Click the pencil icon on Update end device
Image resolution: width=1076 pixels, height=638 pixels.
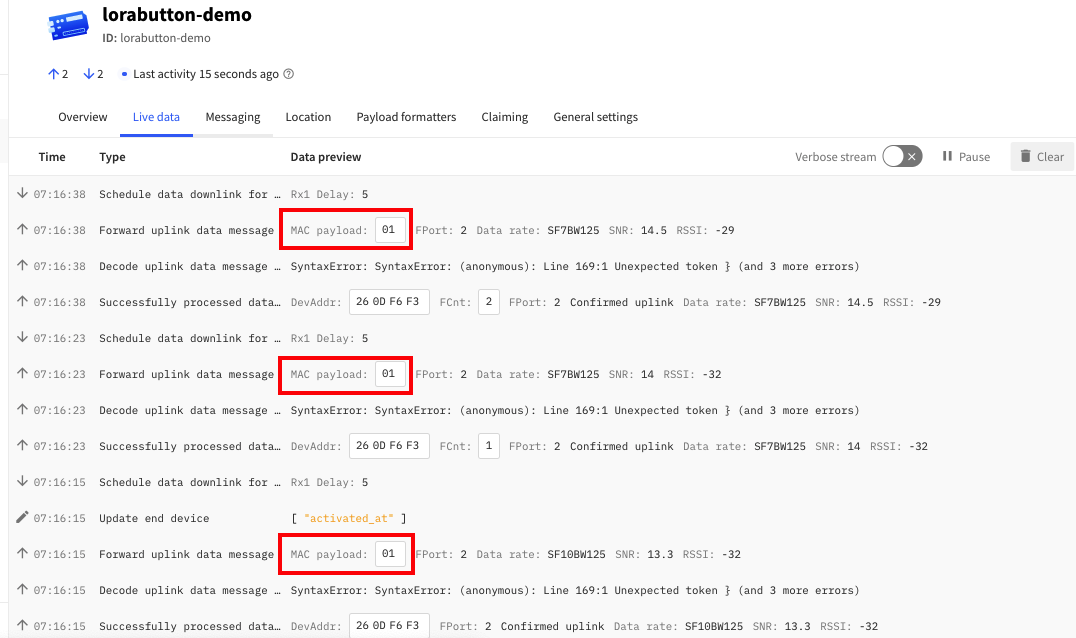pos(22,518)
